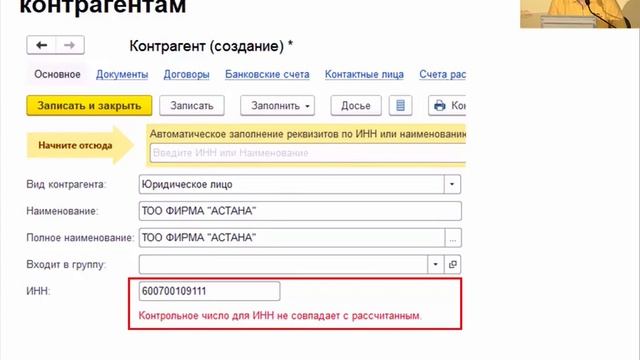The height and width of the screenshot is (360, 640).
Task: Open the Контактные лица tab
Action: [x=364, y=75]
